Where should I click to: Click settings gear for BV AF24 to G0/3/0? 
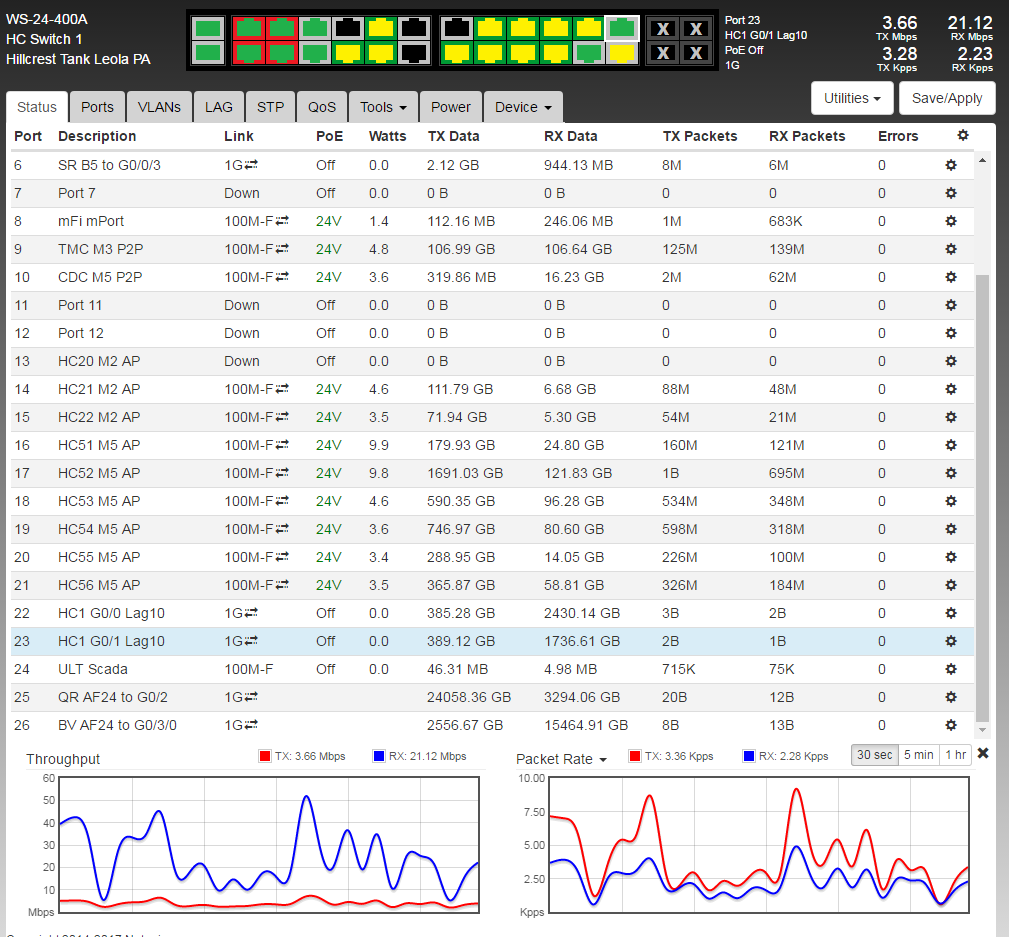click(951, 725)
